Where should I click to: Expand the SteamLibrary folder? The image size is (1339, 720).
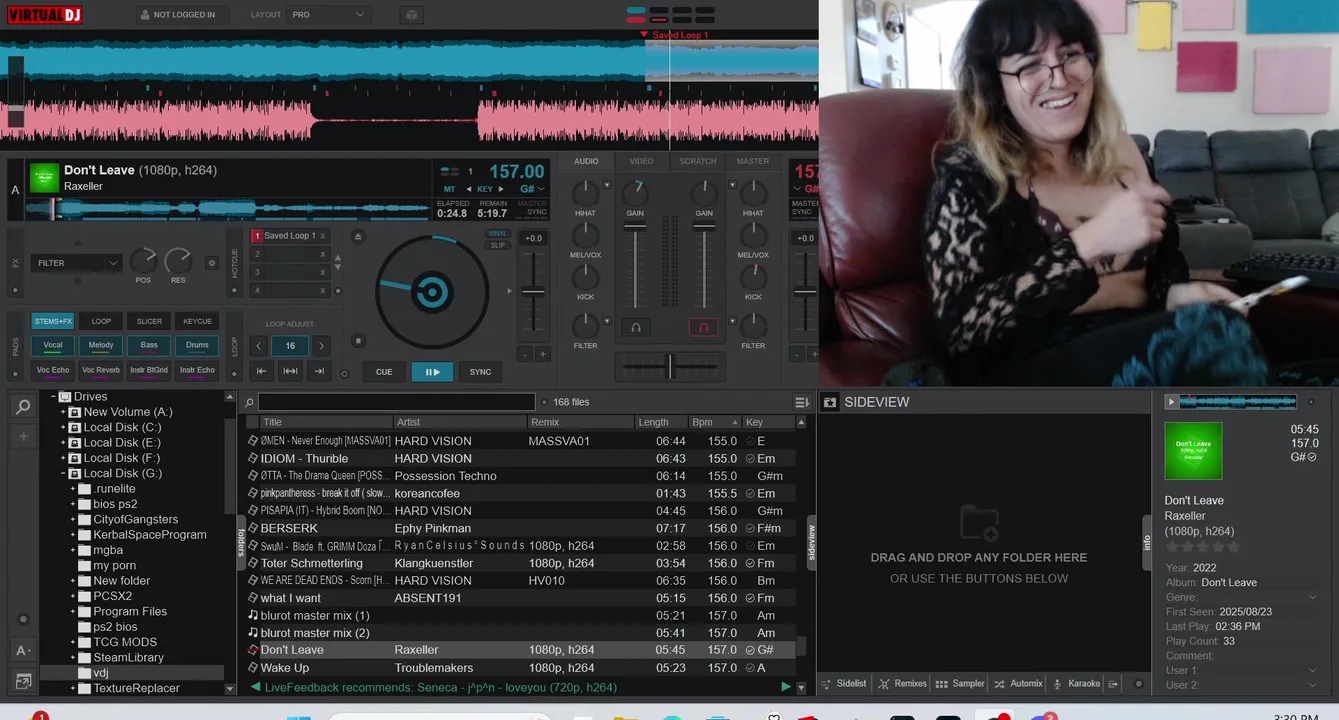[x=73, y=657]
